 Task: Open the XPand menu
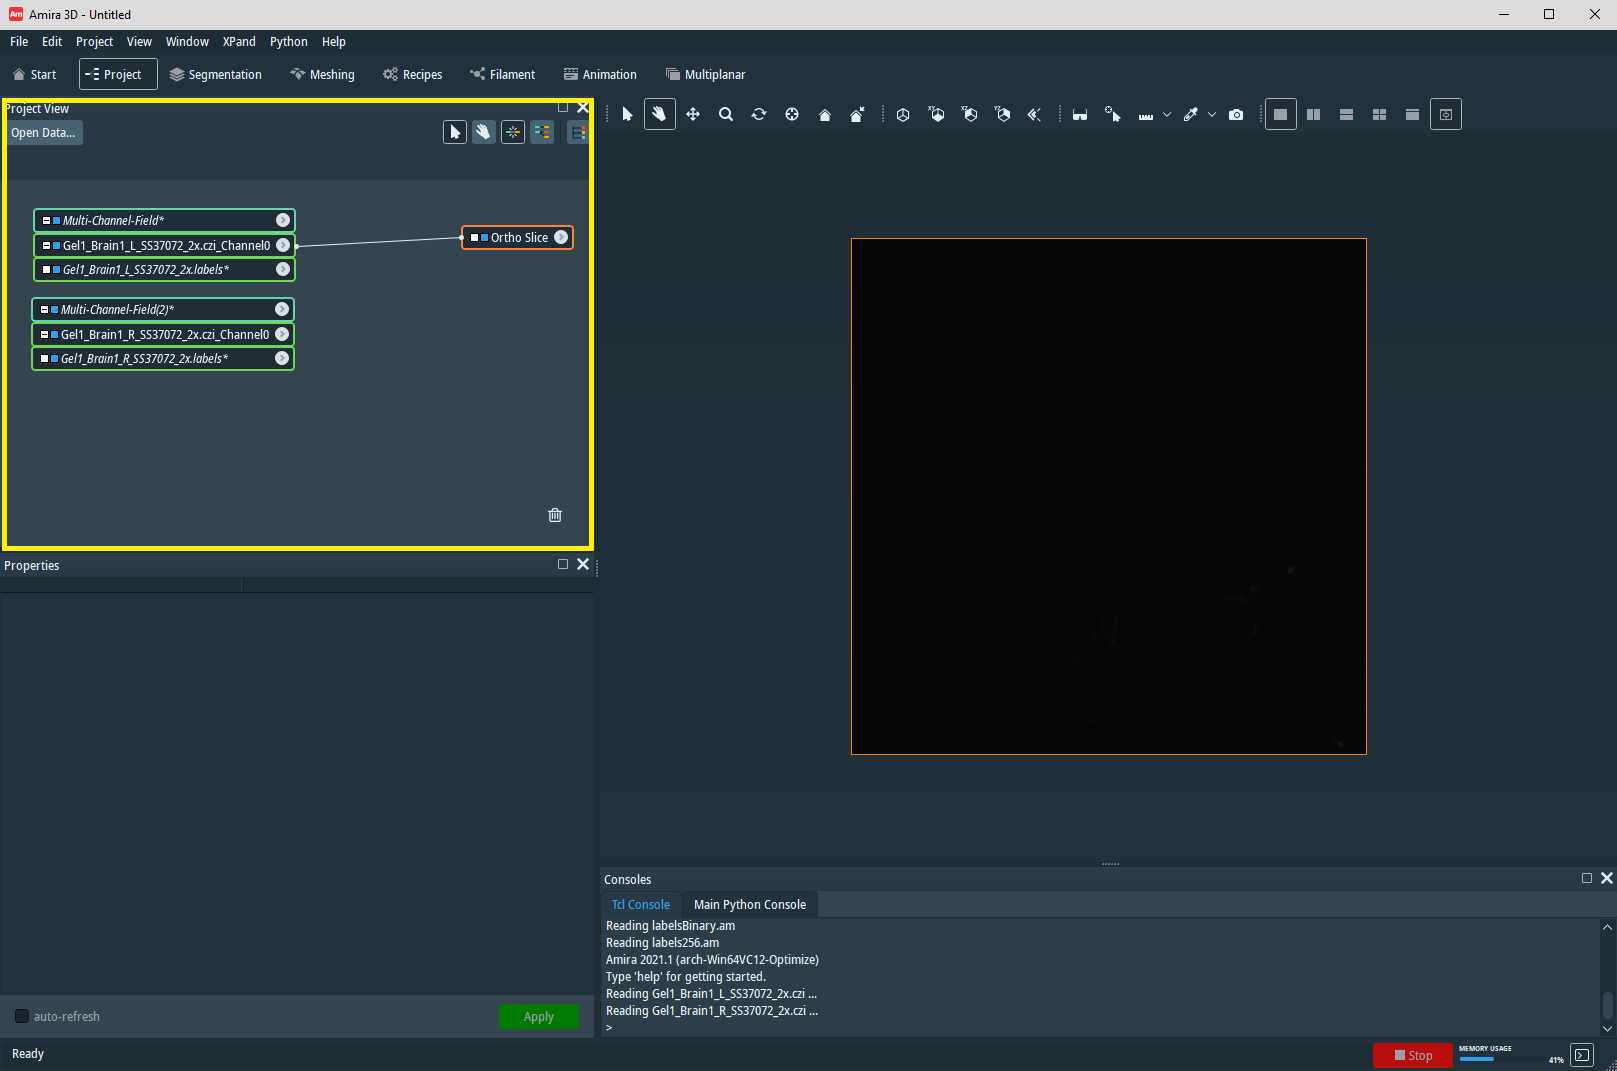pyautogui.click(x=239, y=42)
